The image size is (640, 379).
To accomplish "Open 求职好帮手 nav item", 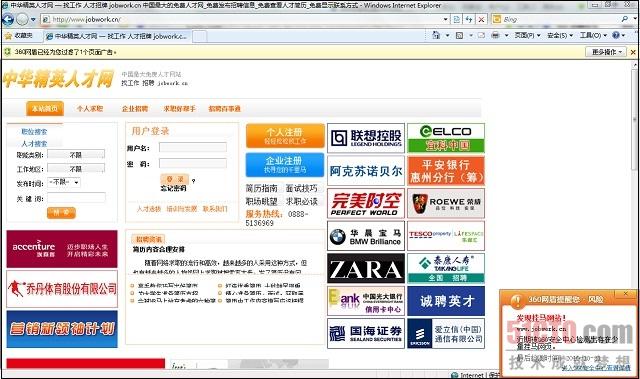I will click(x=179, y=109).
